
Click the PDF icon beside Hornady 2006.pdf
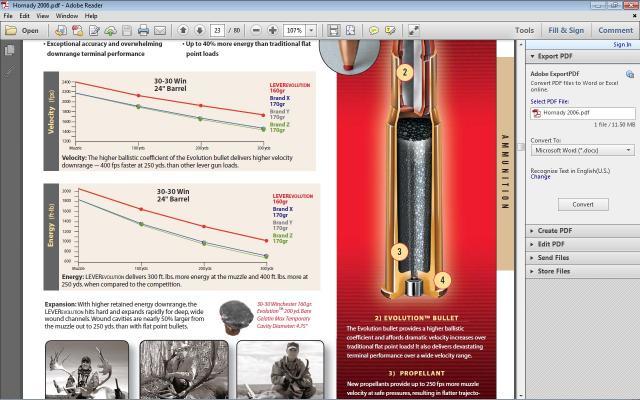click(536, 113)
